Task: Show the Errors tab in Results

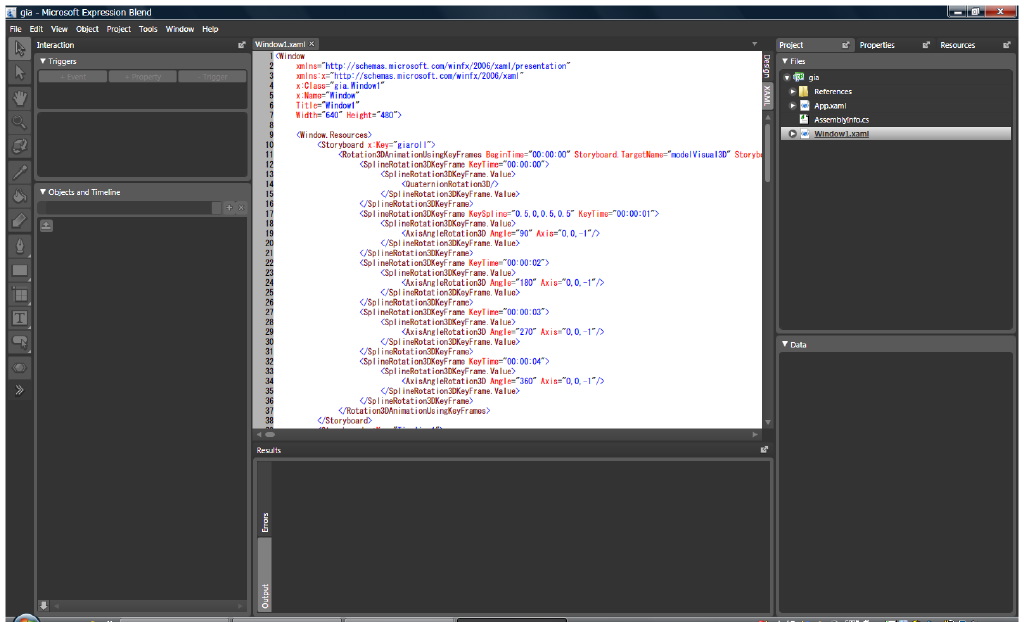Action: point(265,522)
